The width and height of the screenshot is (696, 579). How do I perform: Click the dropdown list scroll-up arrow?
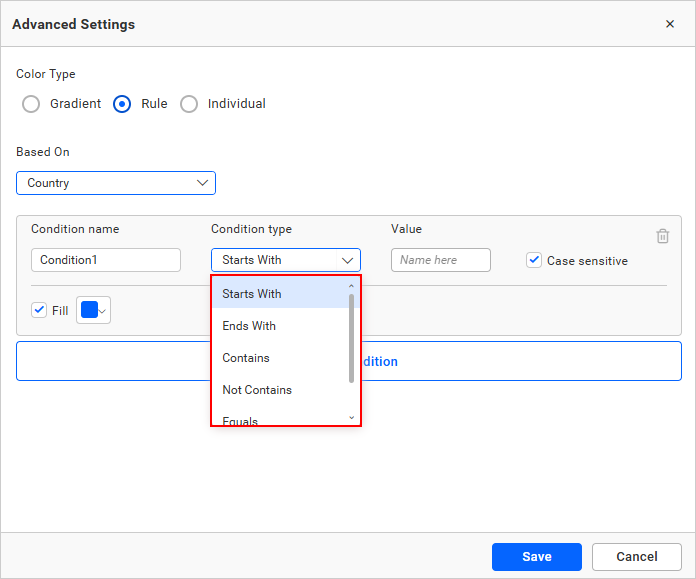(351, 287)
